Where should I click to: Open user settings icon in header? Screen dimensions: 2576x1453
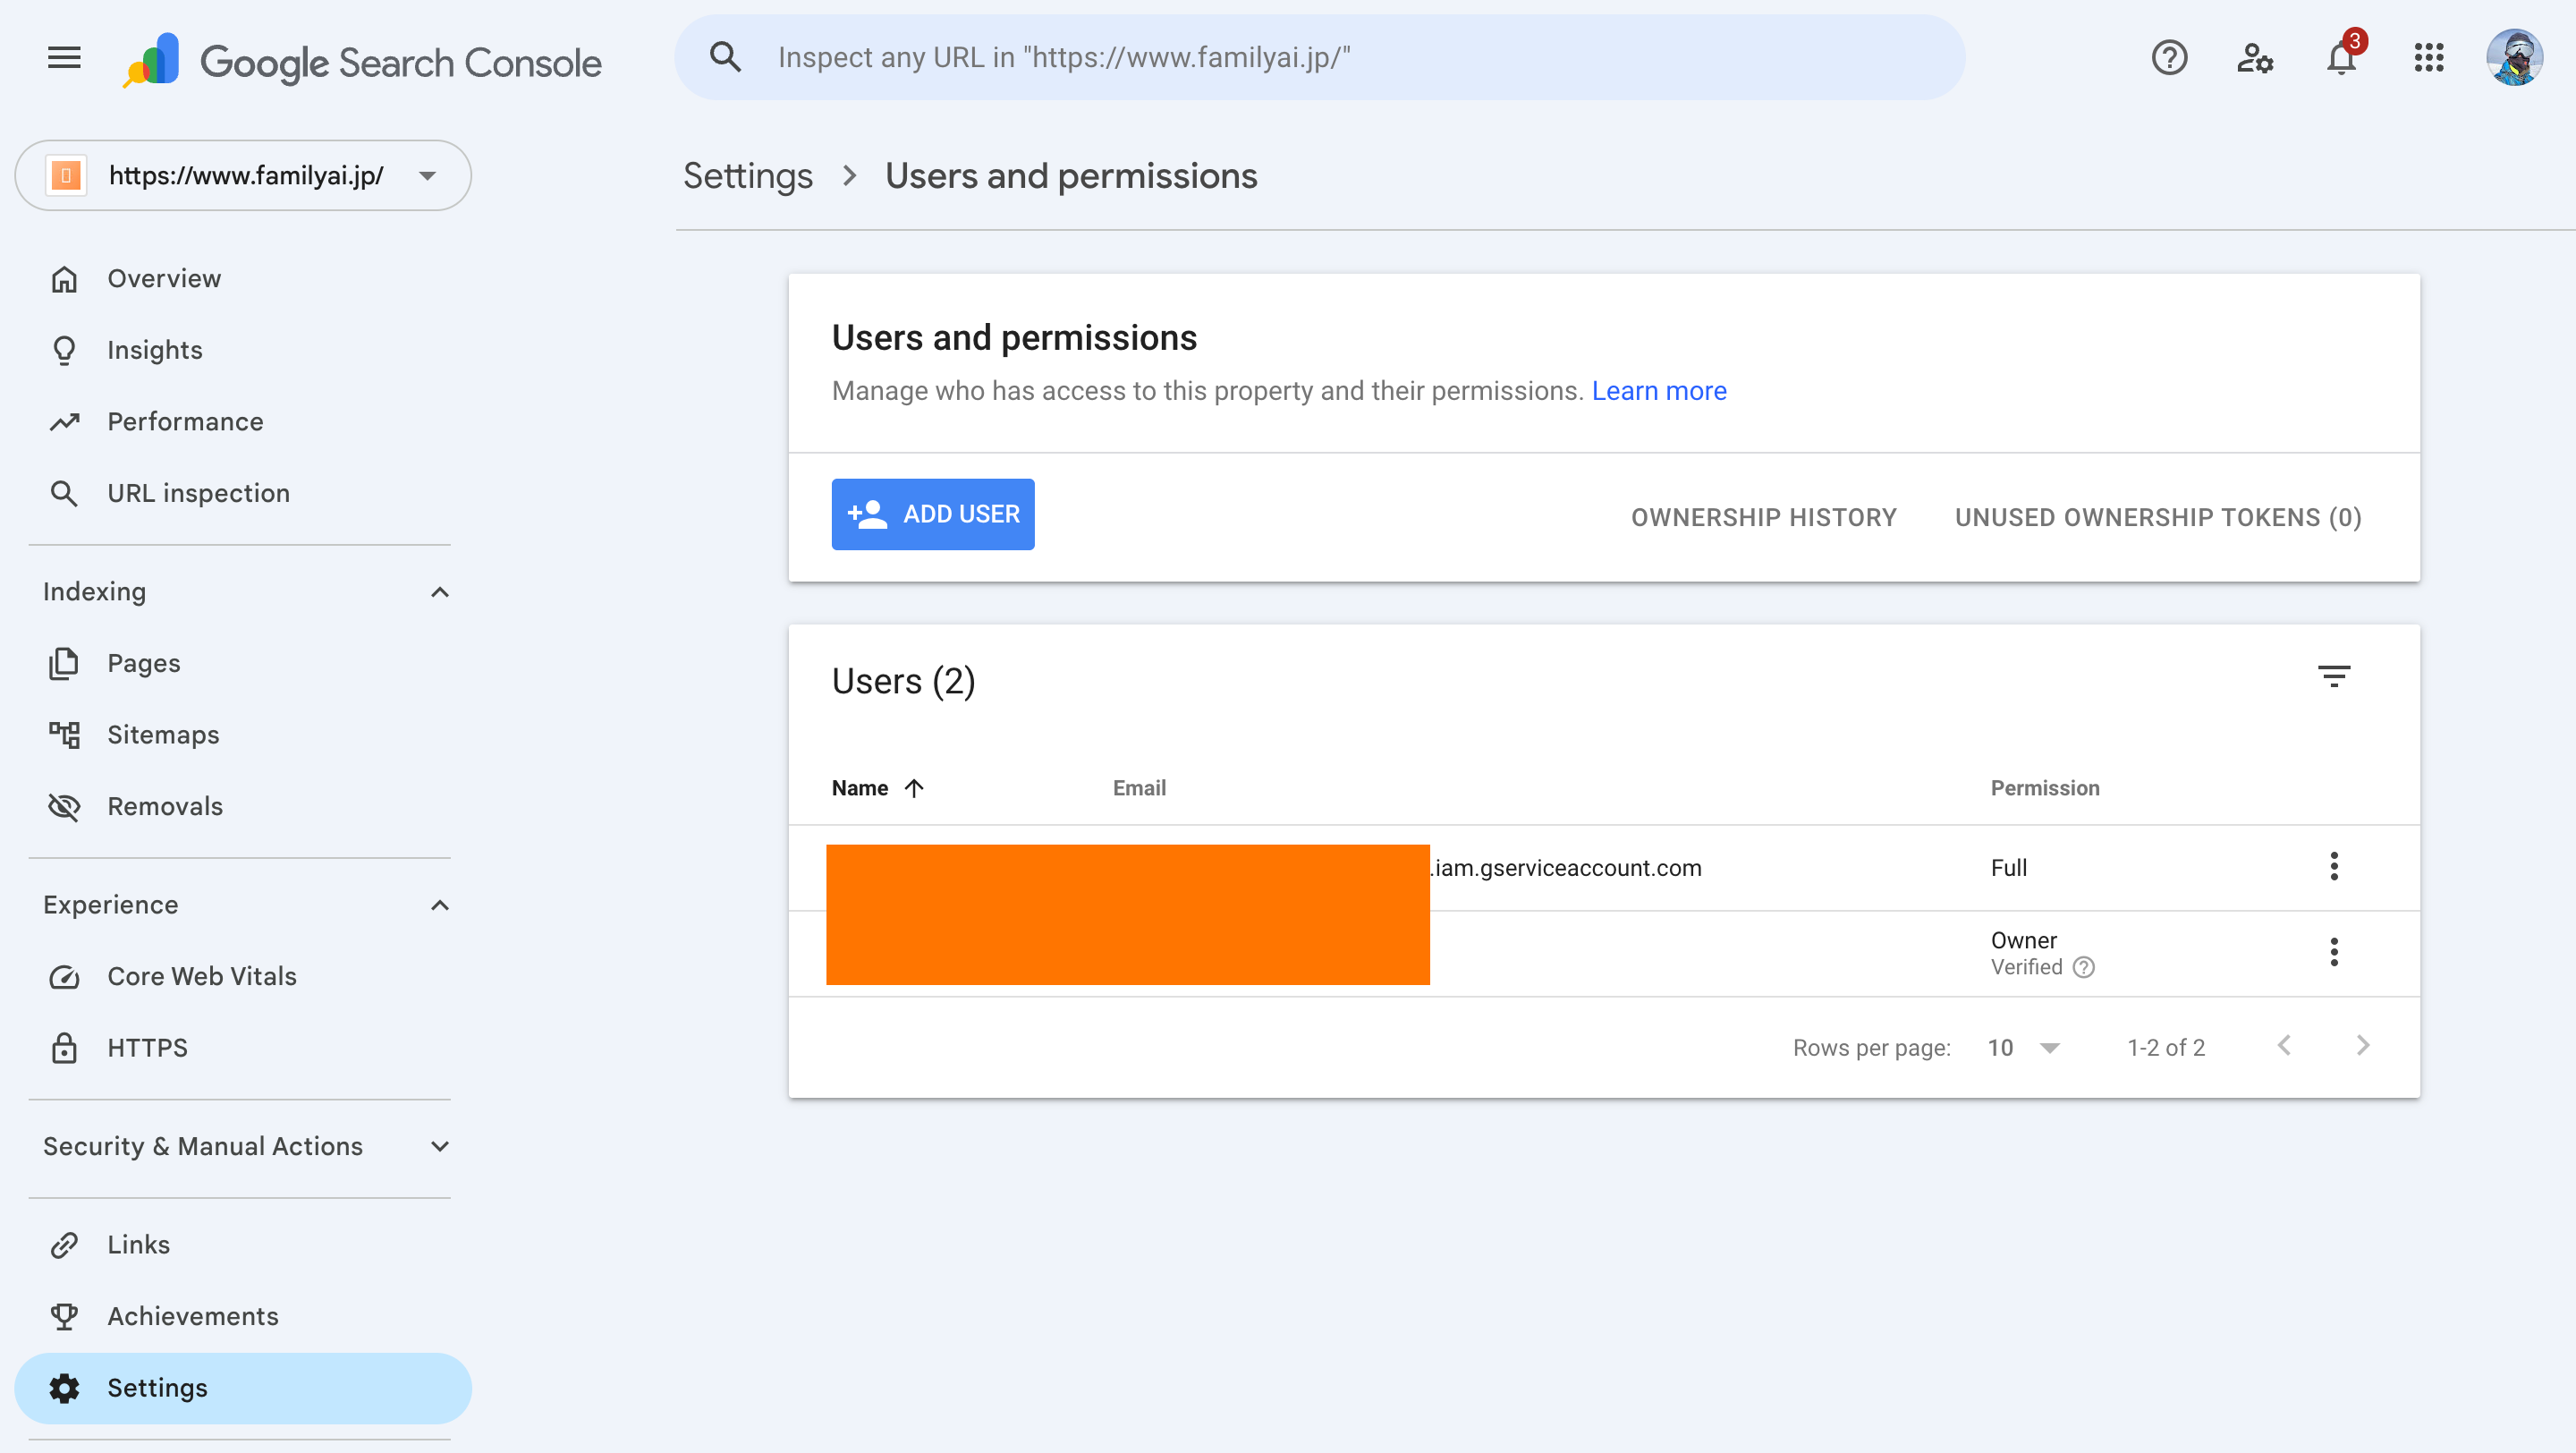tap(2255, 58)
